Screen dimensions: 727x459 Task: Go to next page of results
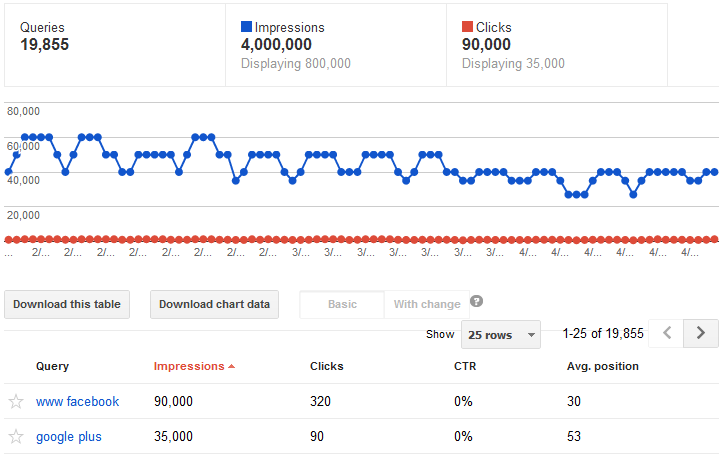701,333
